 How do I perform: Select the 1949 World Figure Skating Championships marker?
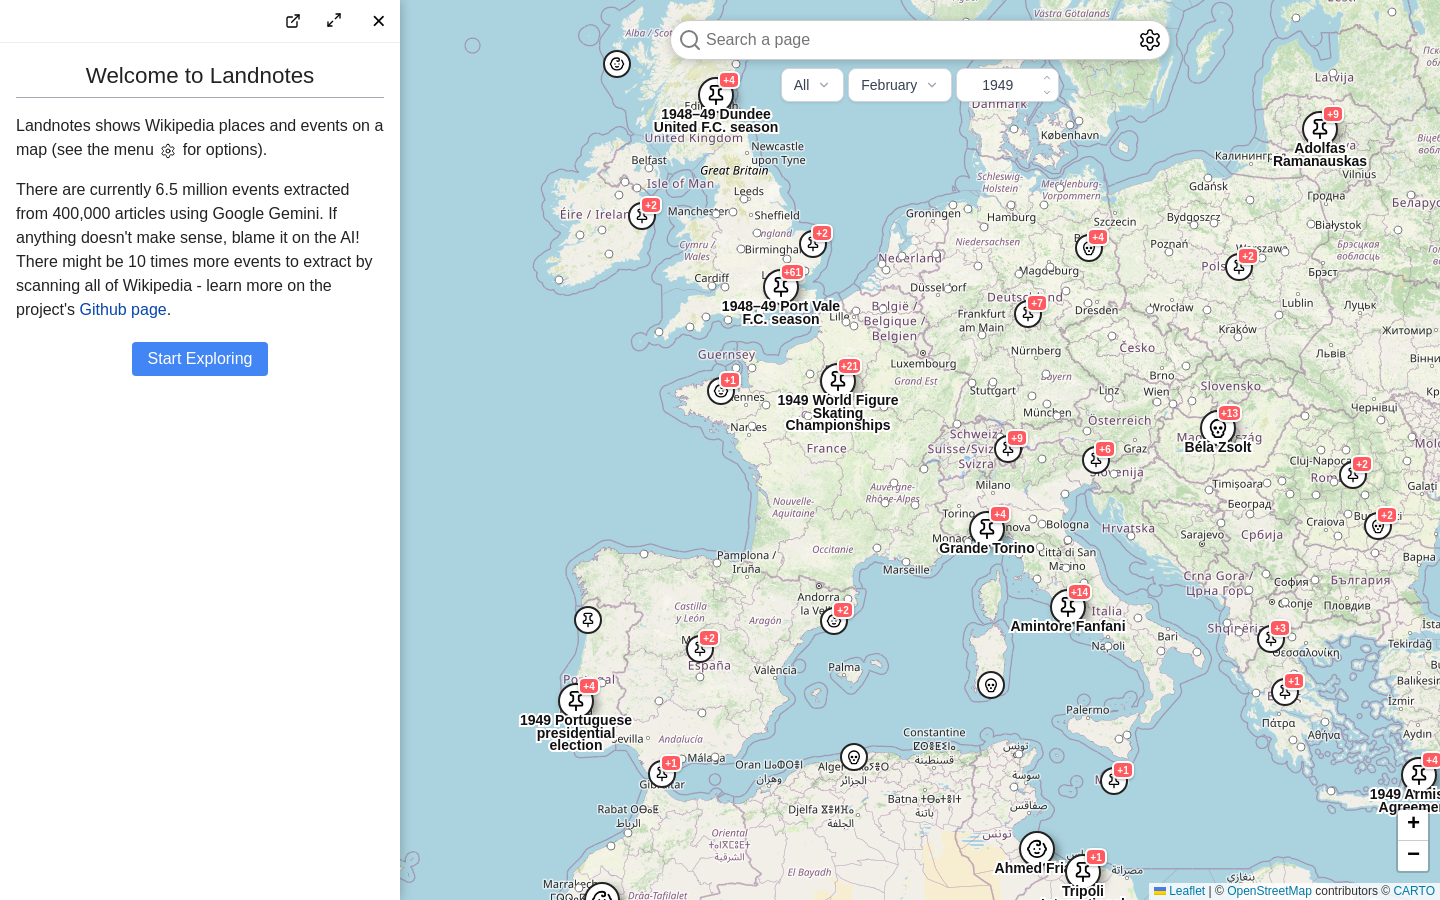(x=838, y=381)
